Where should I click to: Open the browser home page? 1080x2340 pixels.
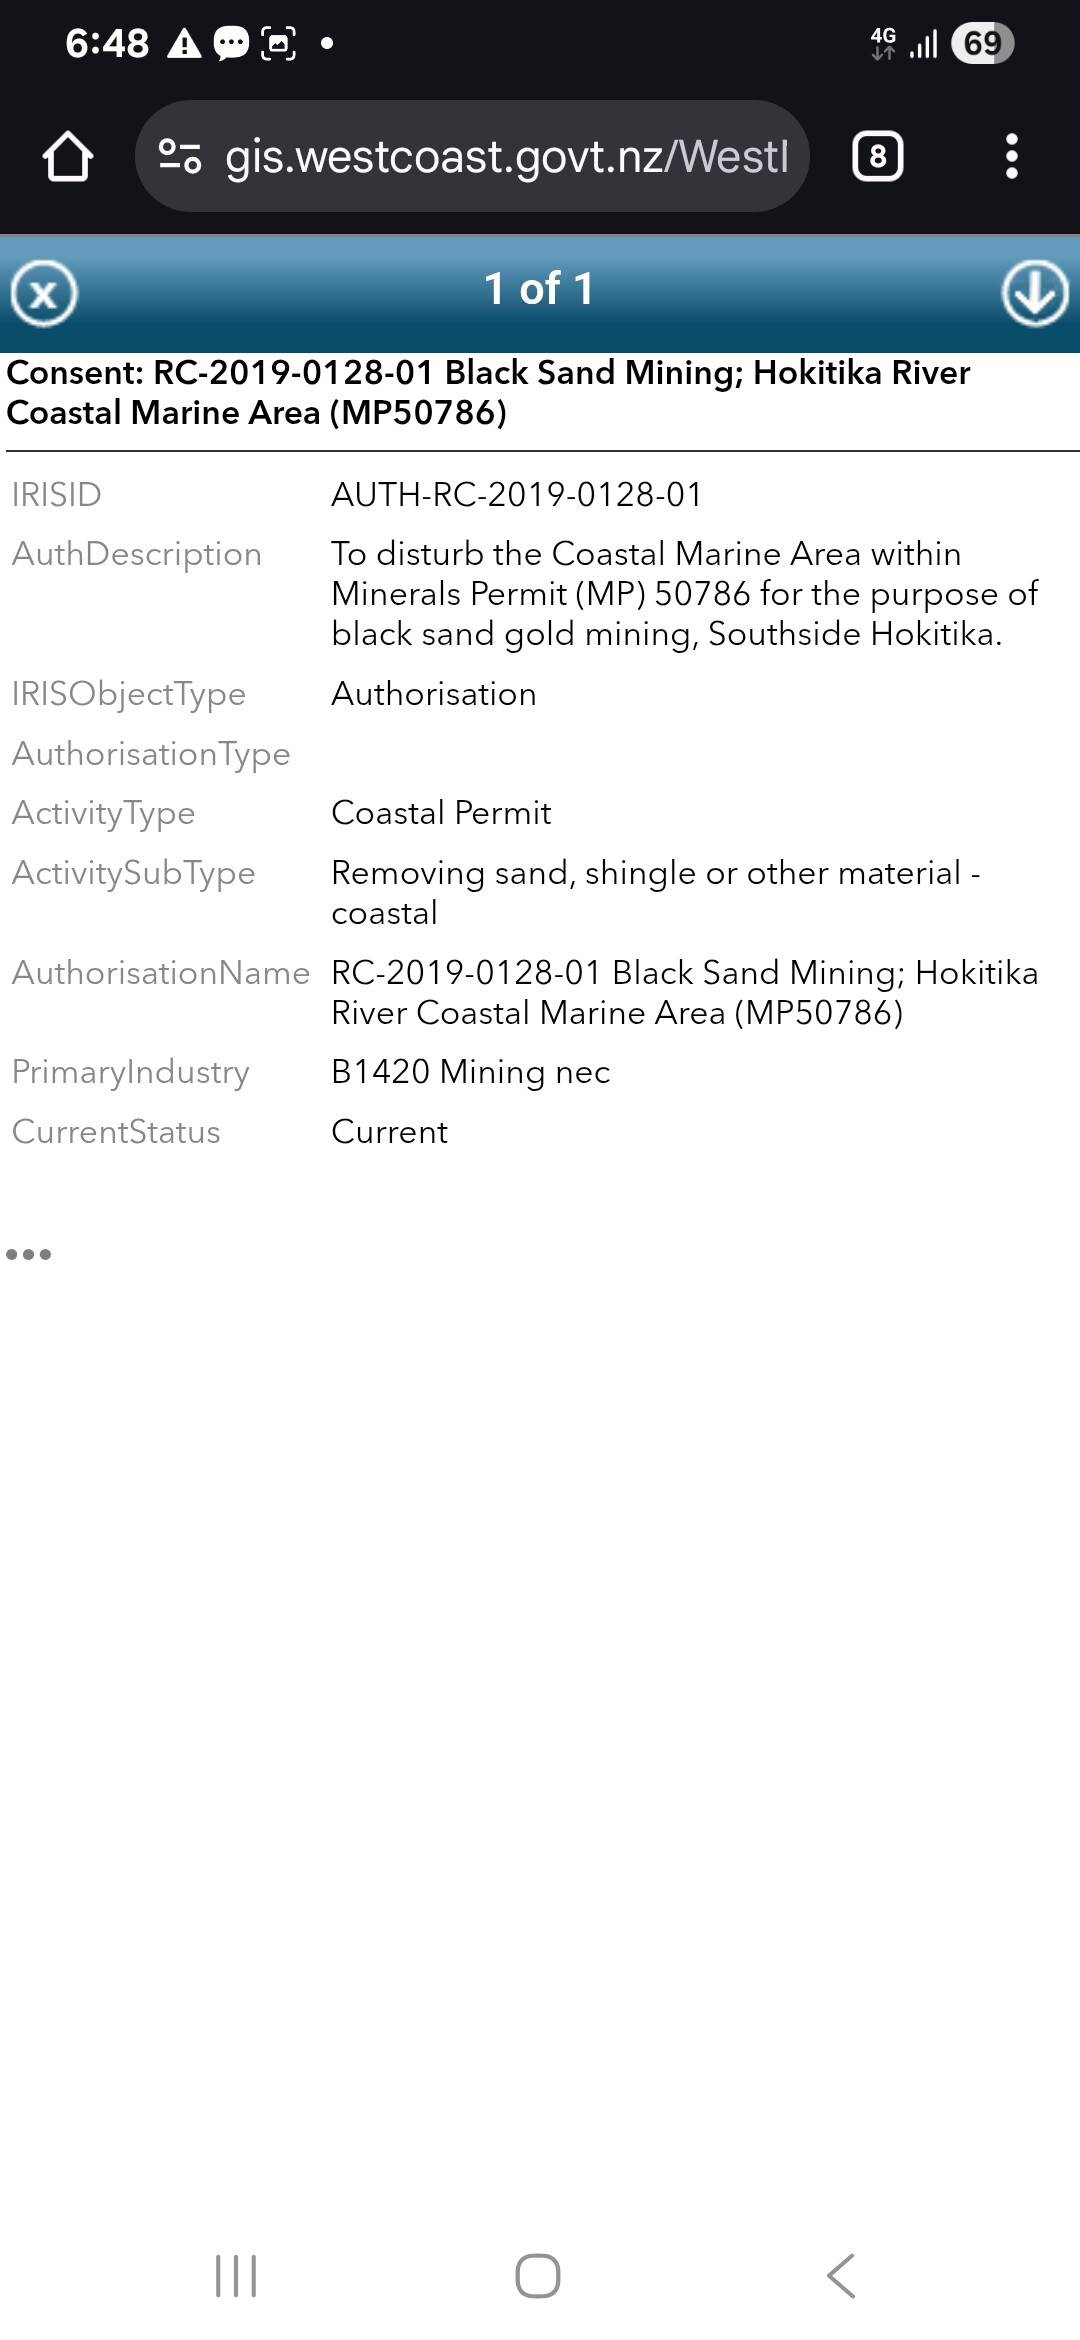pyautogui.click(x=68, y=157)
